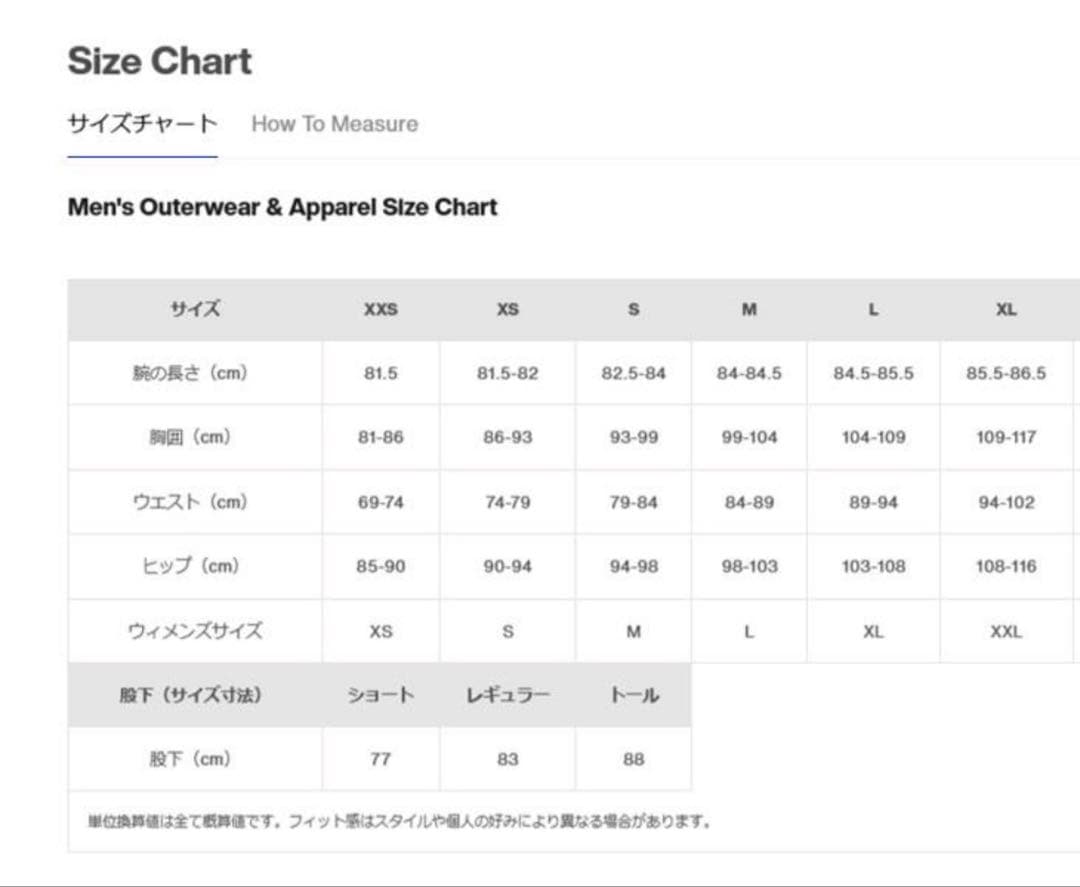Select the 股下（サイズ寸法）header cell

[x=194, y=694]
